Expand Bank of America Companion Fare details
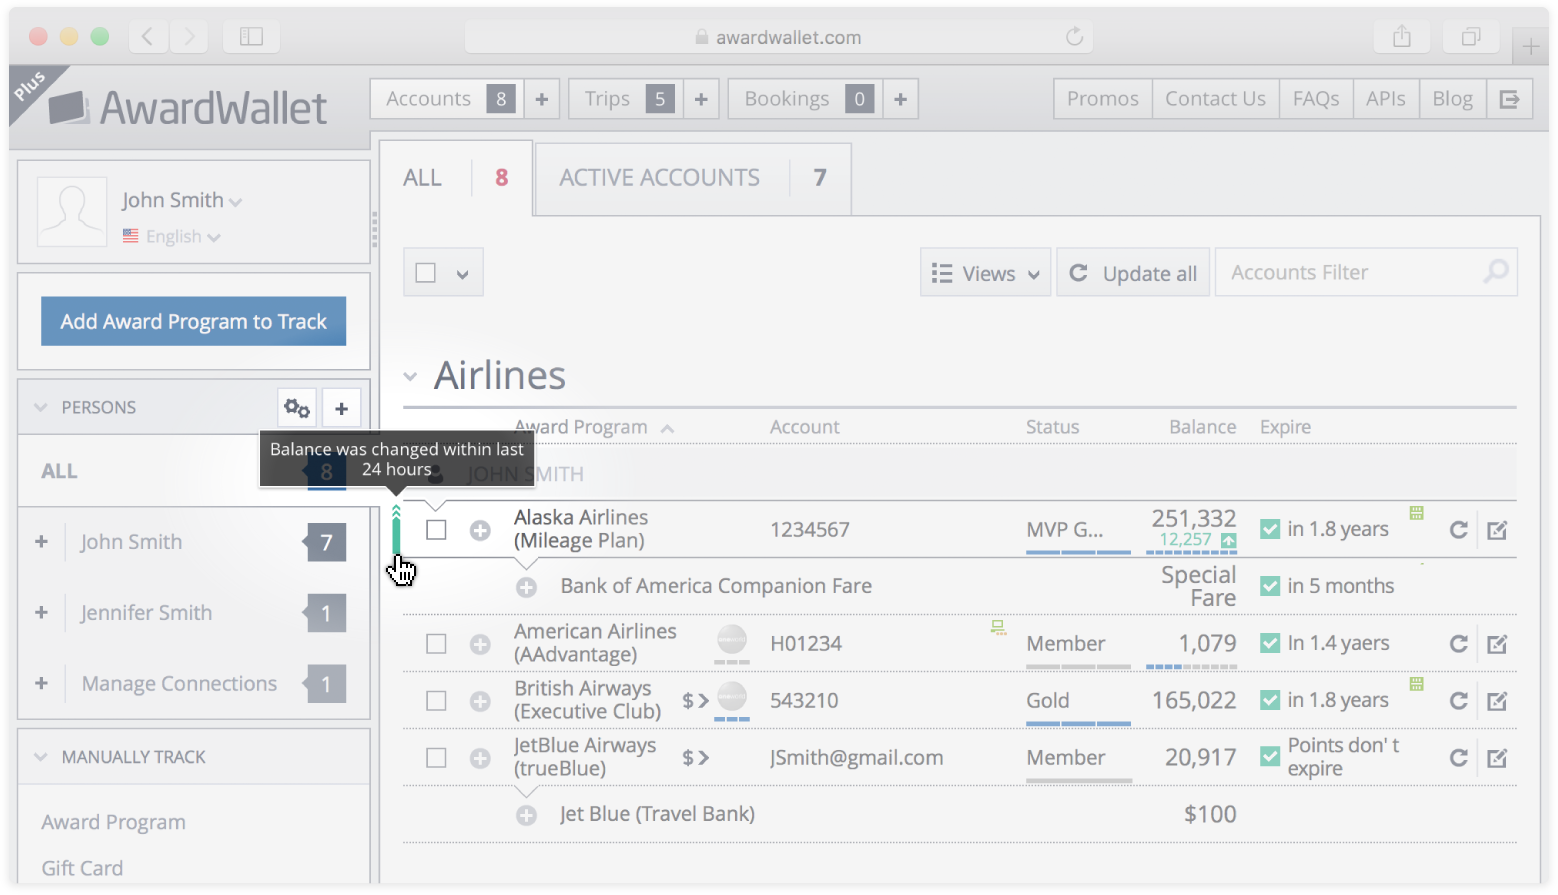This screenshot has width=1558, height=895. coord(526,587)
